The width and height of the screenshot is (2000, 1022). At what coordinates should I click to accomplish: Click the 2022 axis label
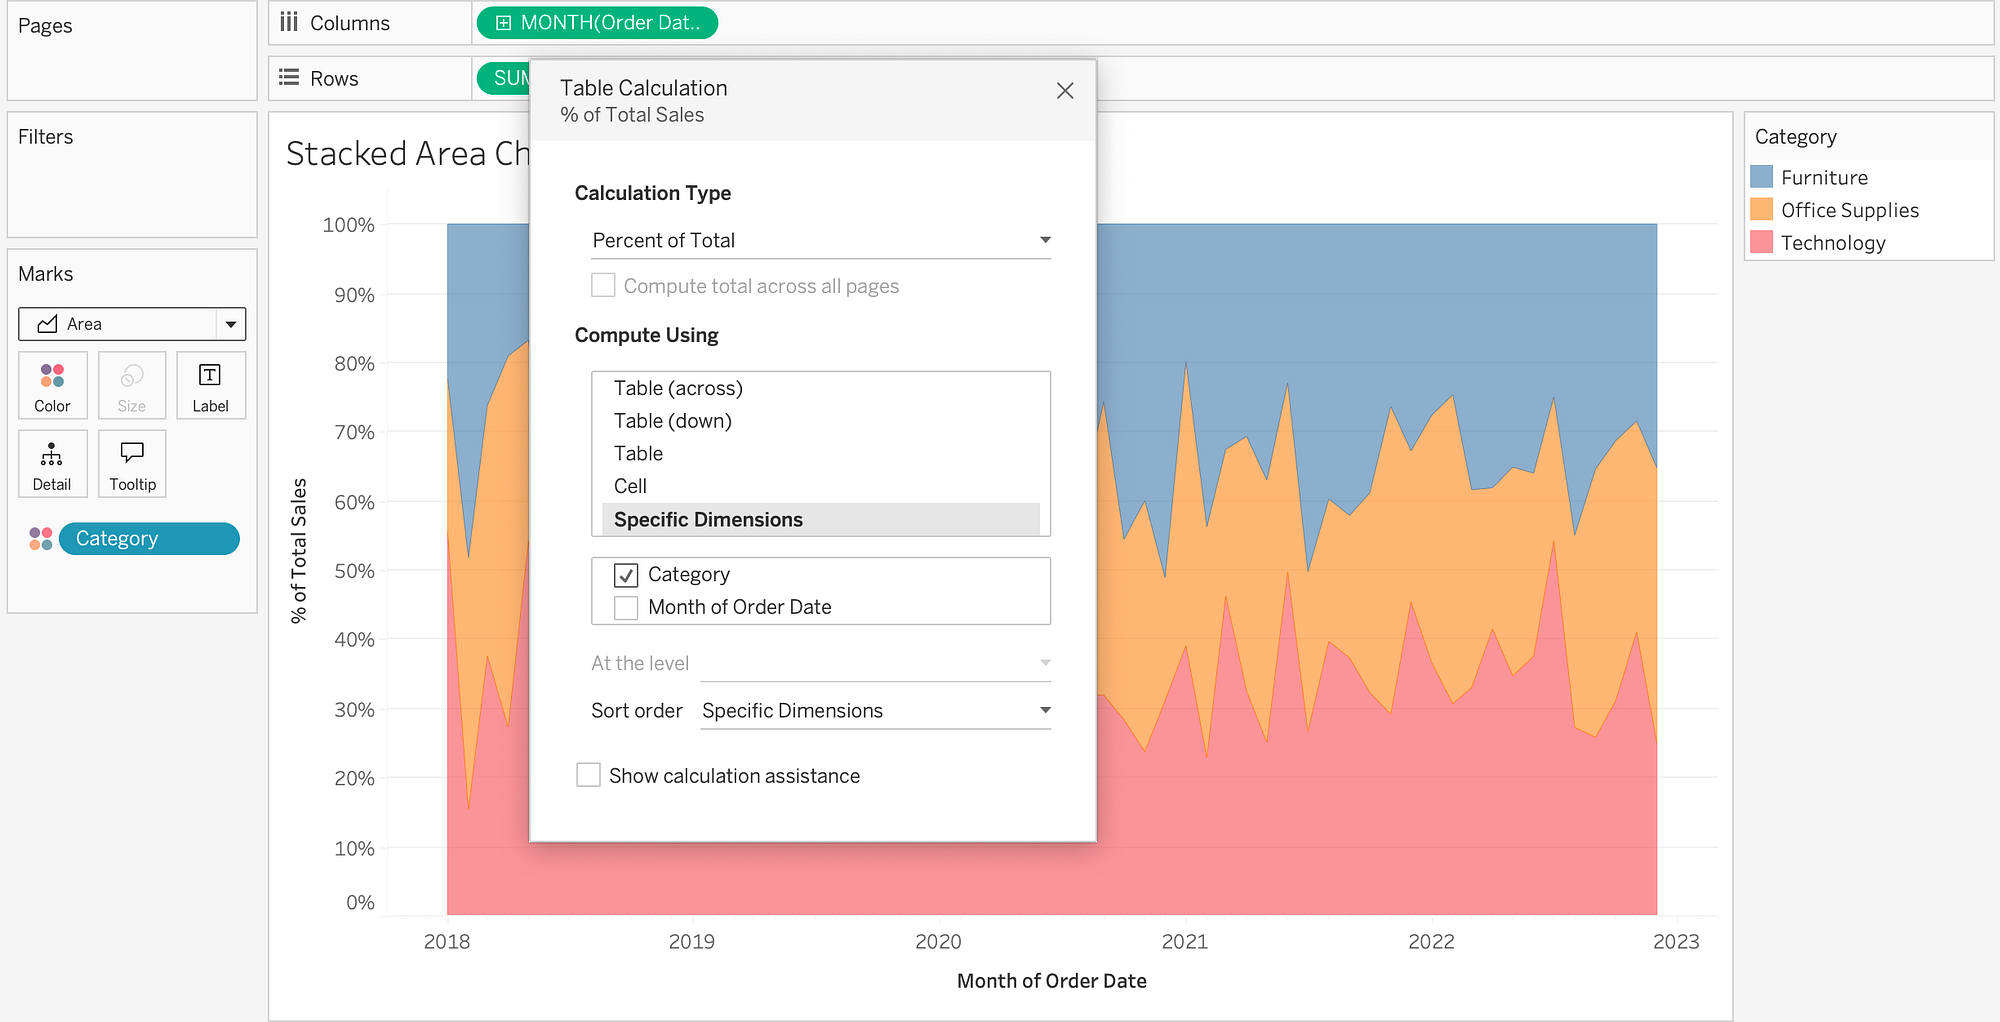point(1431,942)
